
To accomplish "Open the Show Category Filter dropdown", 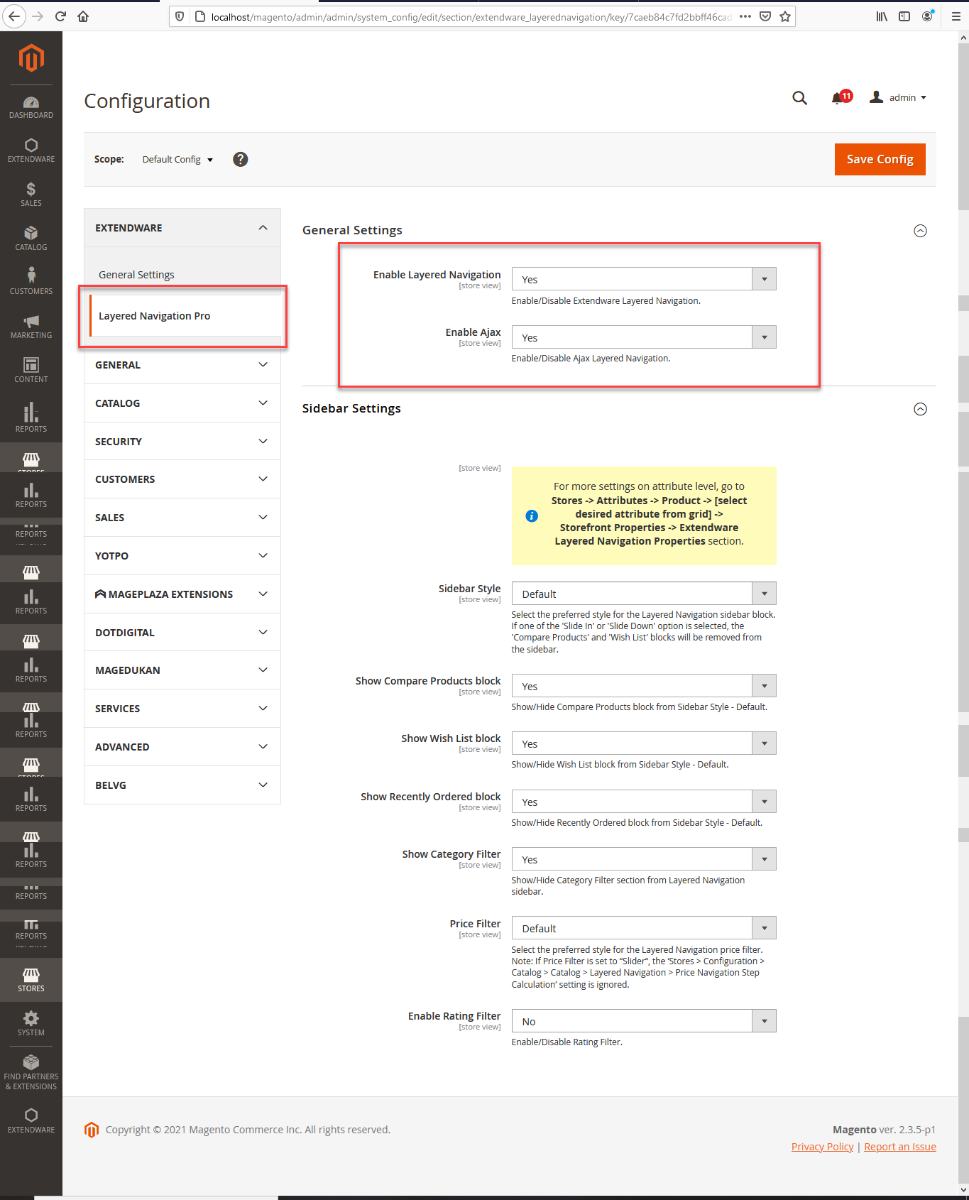I will click(644, 860).
